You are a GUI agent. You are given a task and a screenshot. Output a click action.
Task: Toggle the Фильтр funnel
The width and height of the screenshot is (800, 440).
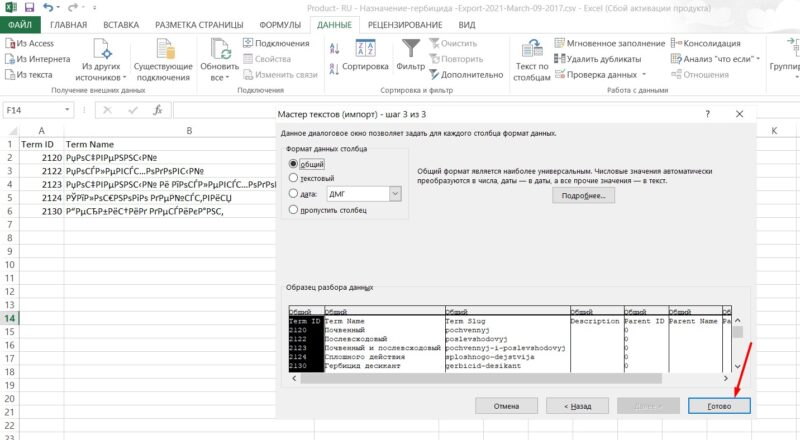[410, 55]
